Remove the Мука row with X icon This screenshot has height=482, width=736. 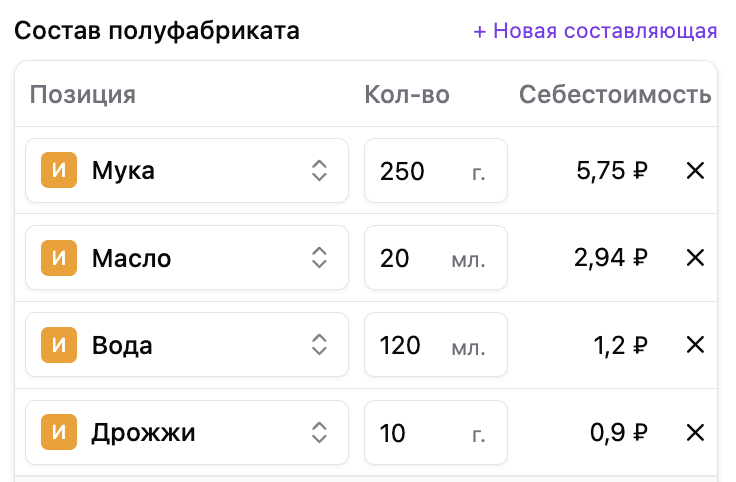pos(695,170)
